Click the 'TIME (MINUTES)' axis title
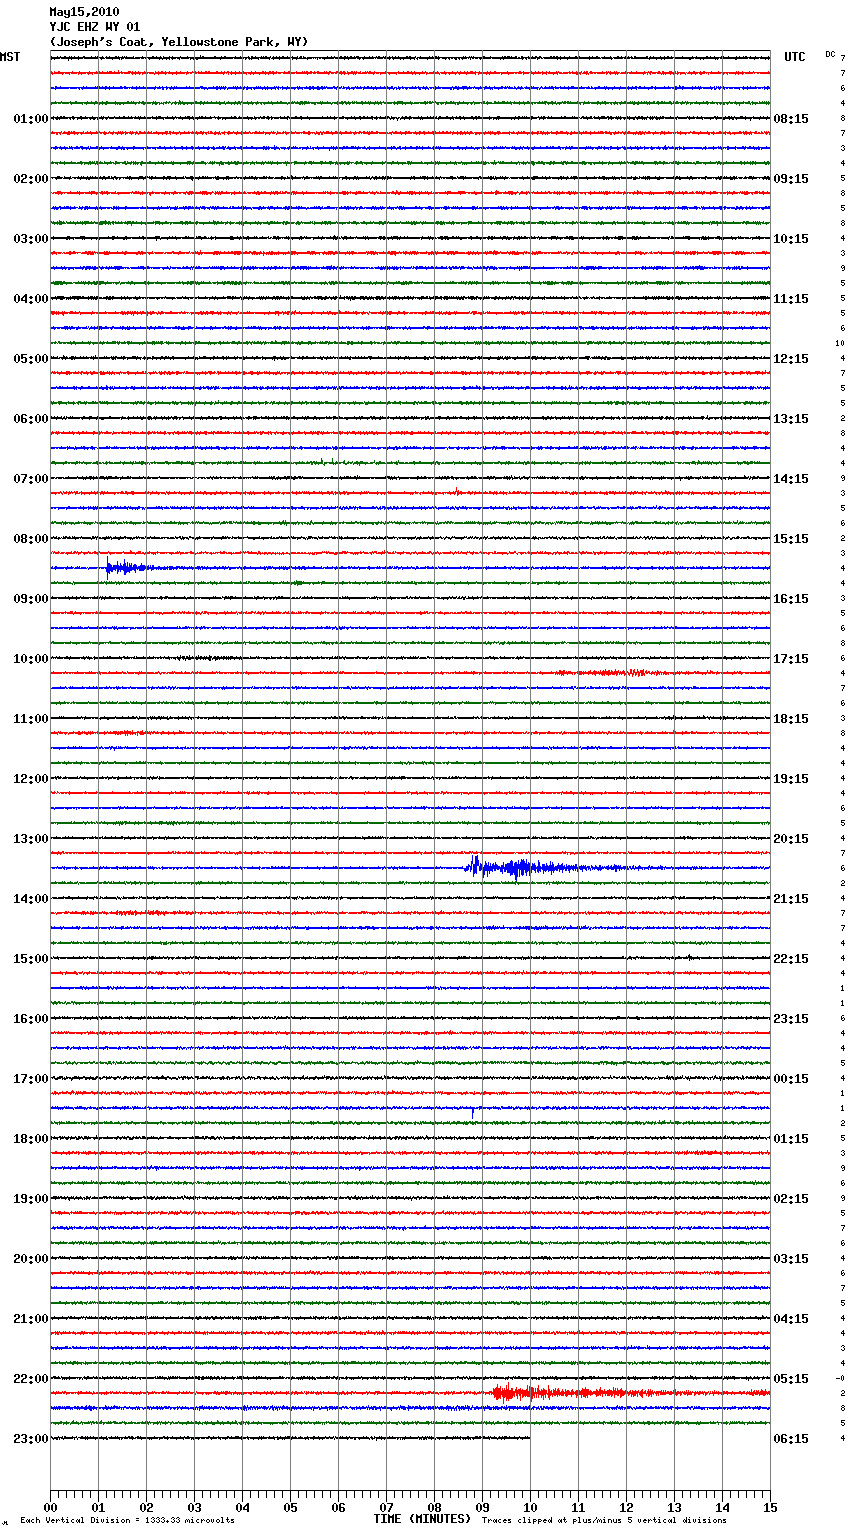Screen dimensions: 850x1534 (422, 1519)
